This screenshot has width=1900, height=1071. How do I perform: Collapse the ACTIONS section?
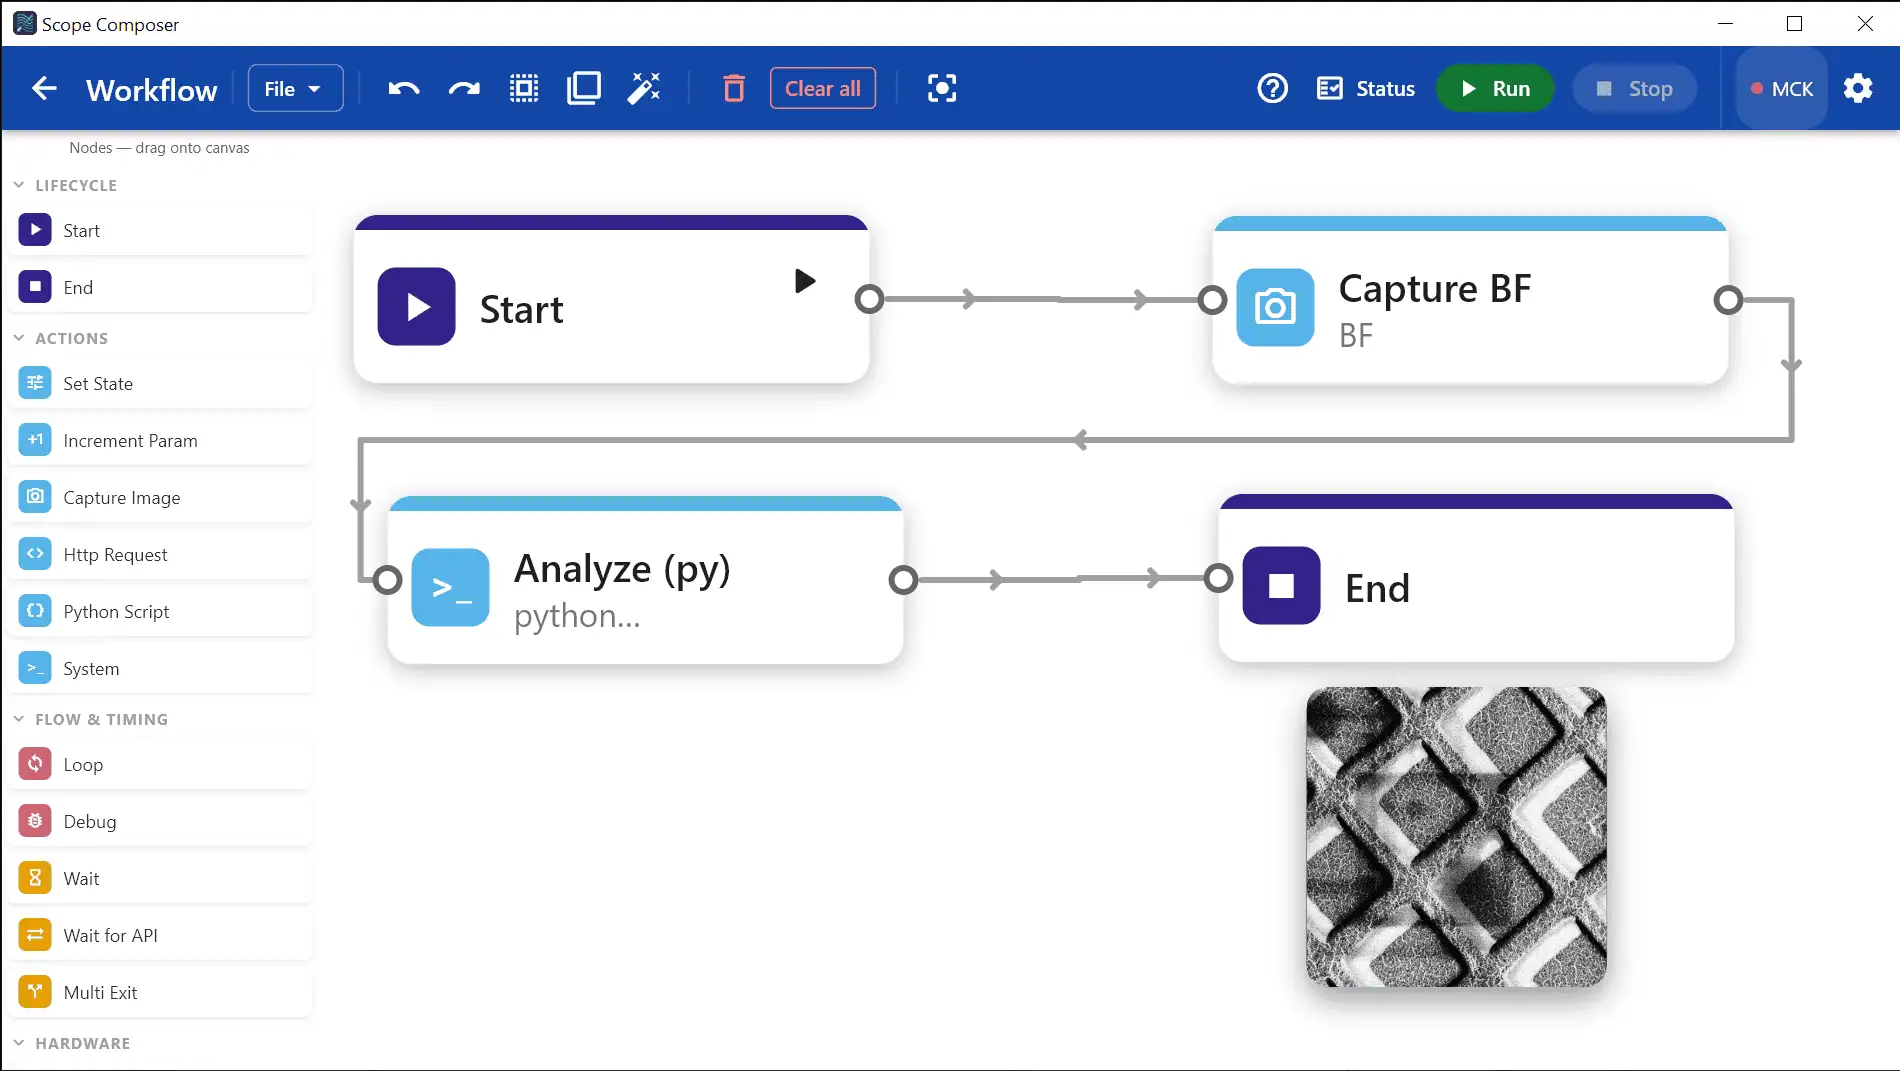(60, 339)
